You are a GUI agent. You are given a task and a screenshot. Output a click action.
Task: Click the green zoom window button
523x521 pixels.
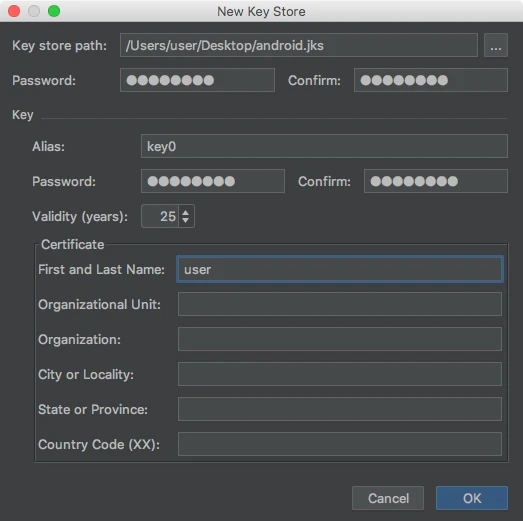[x=54, y=11]
